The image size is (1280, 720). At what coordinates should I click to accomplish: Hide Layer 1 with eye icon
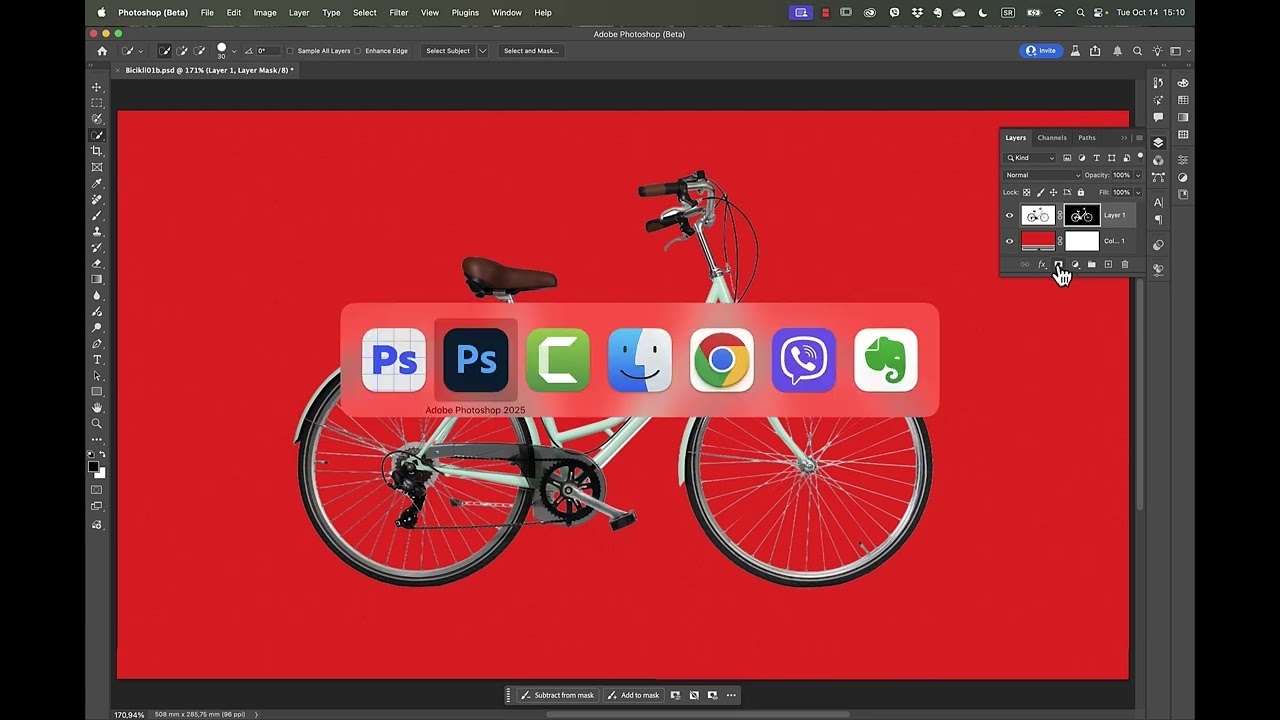(x=1009, y=215)
